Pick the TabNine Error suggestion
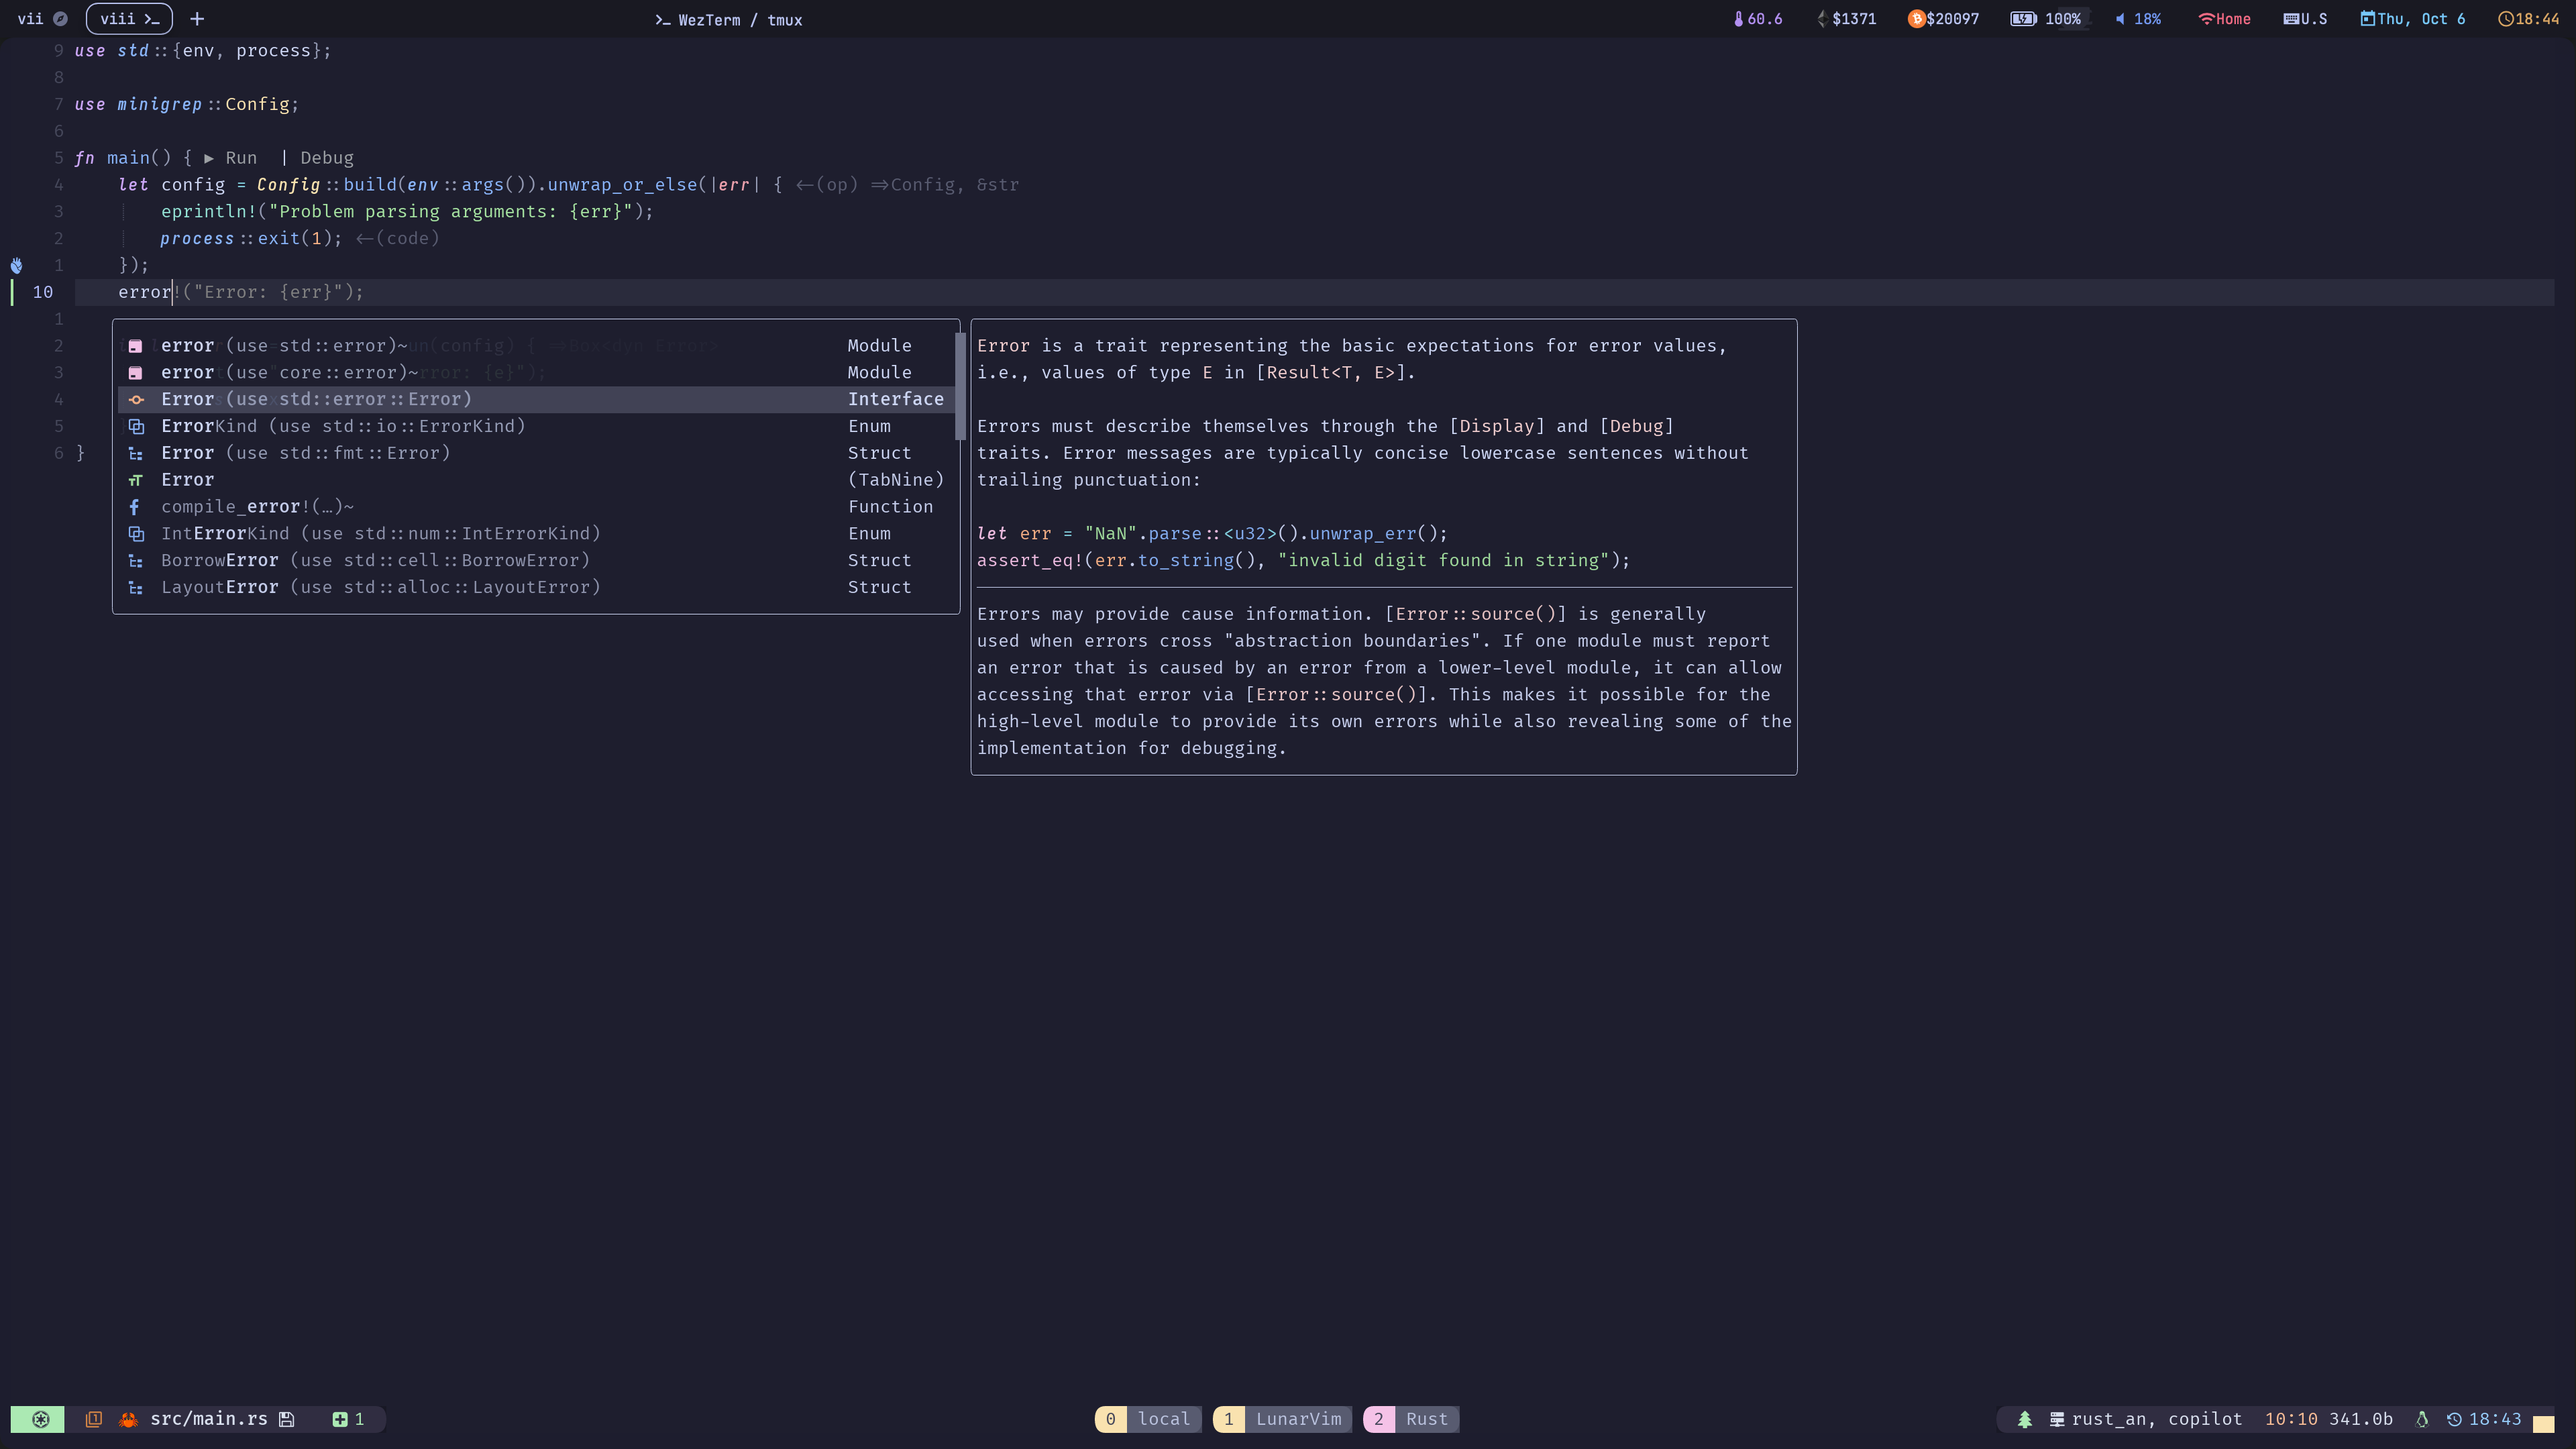The width and height of the screenshot is (2576, 1449). click(187, 480)
